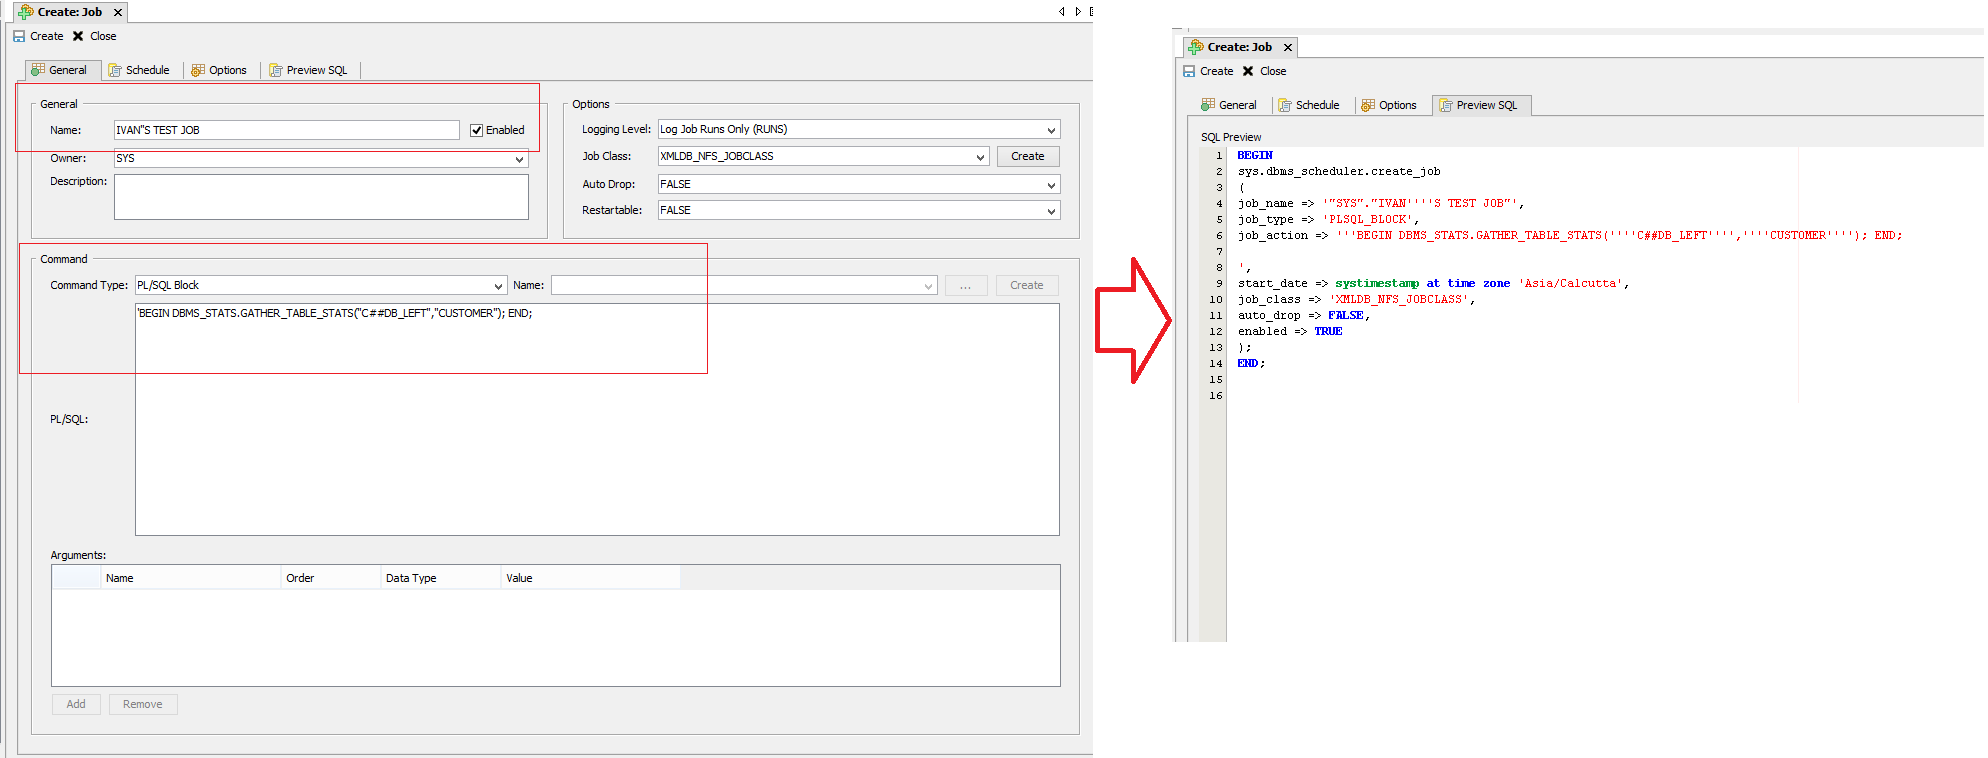
Task: Switch to Options tab in right window
Action: click(1389, 105)
